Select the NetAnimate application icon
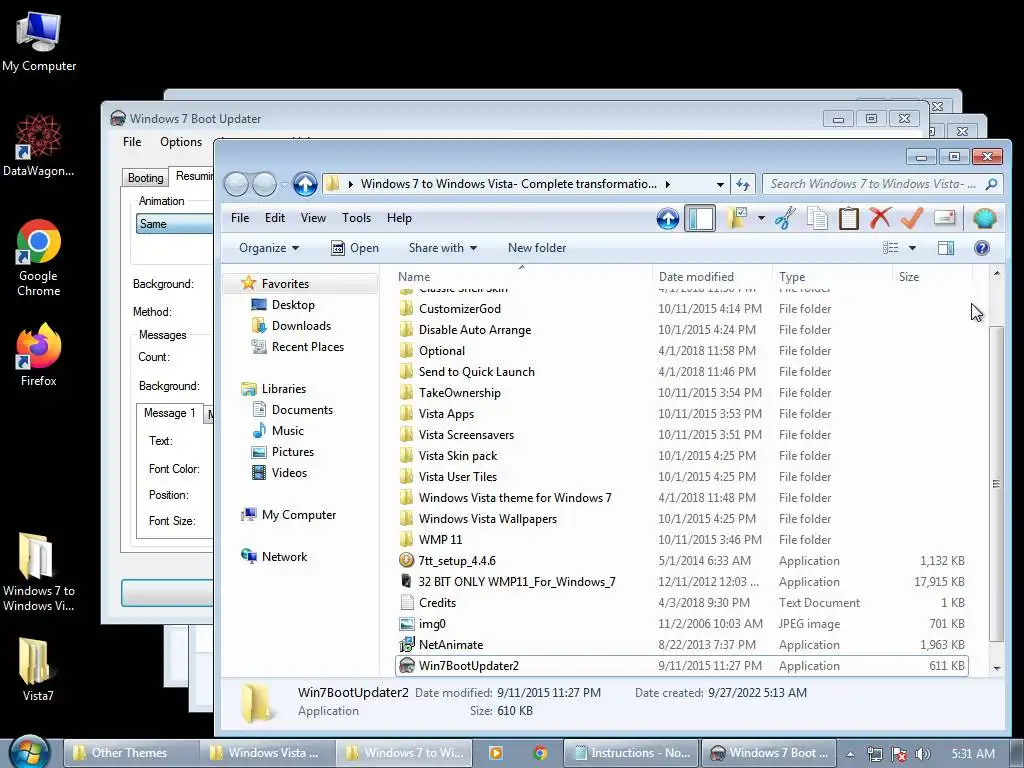This screenshot has width=1024, height=768. (406, 645)
